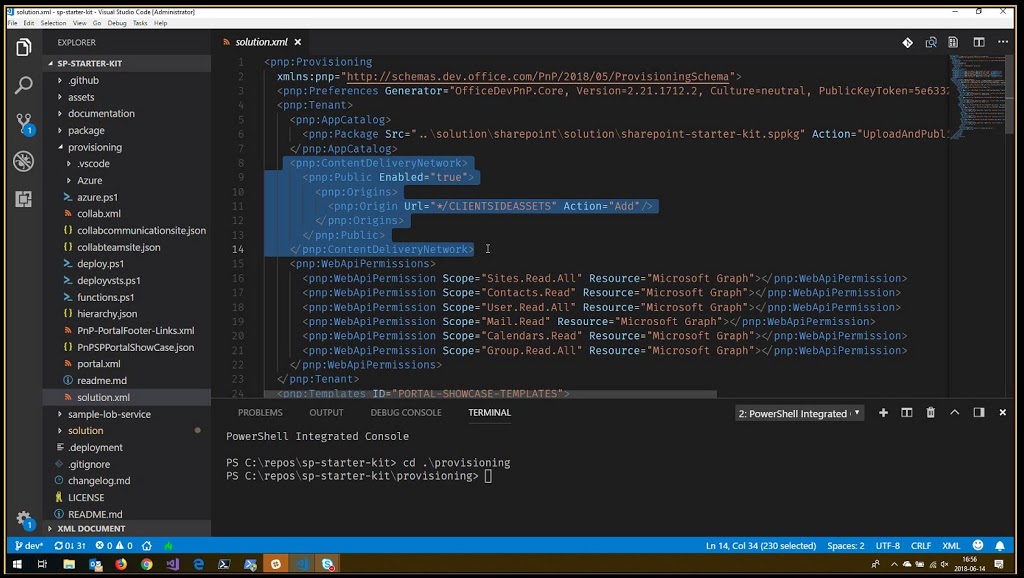
Task: Expand the assets folder
Action: point(81,97)
